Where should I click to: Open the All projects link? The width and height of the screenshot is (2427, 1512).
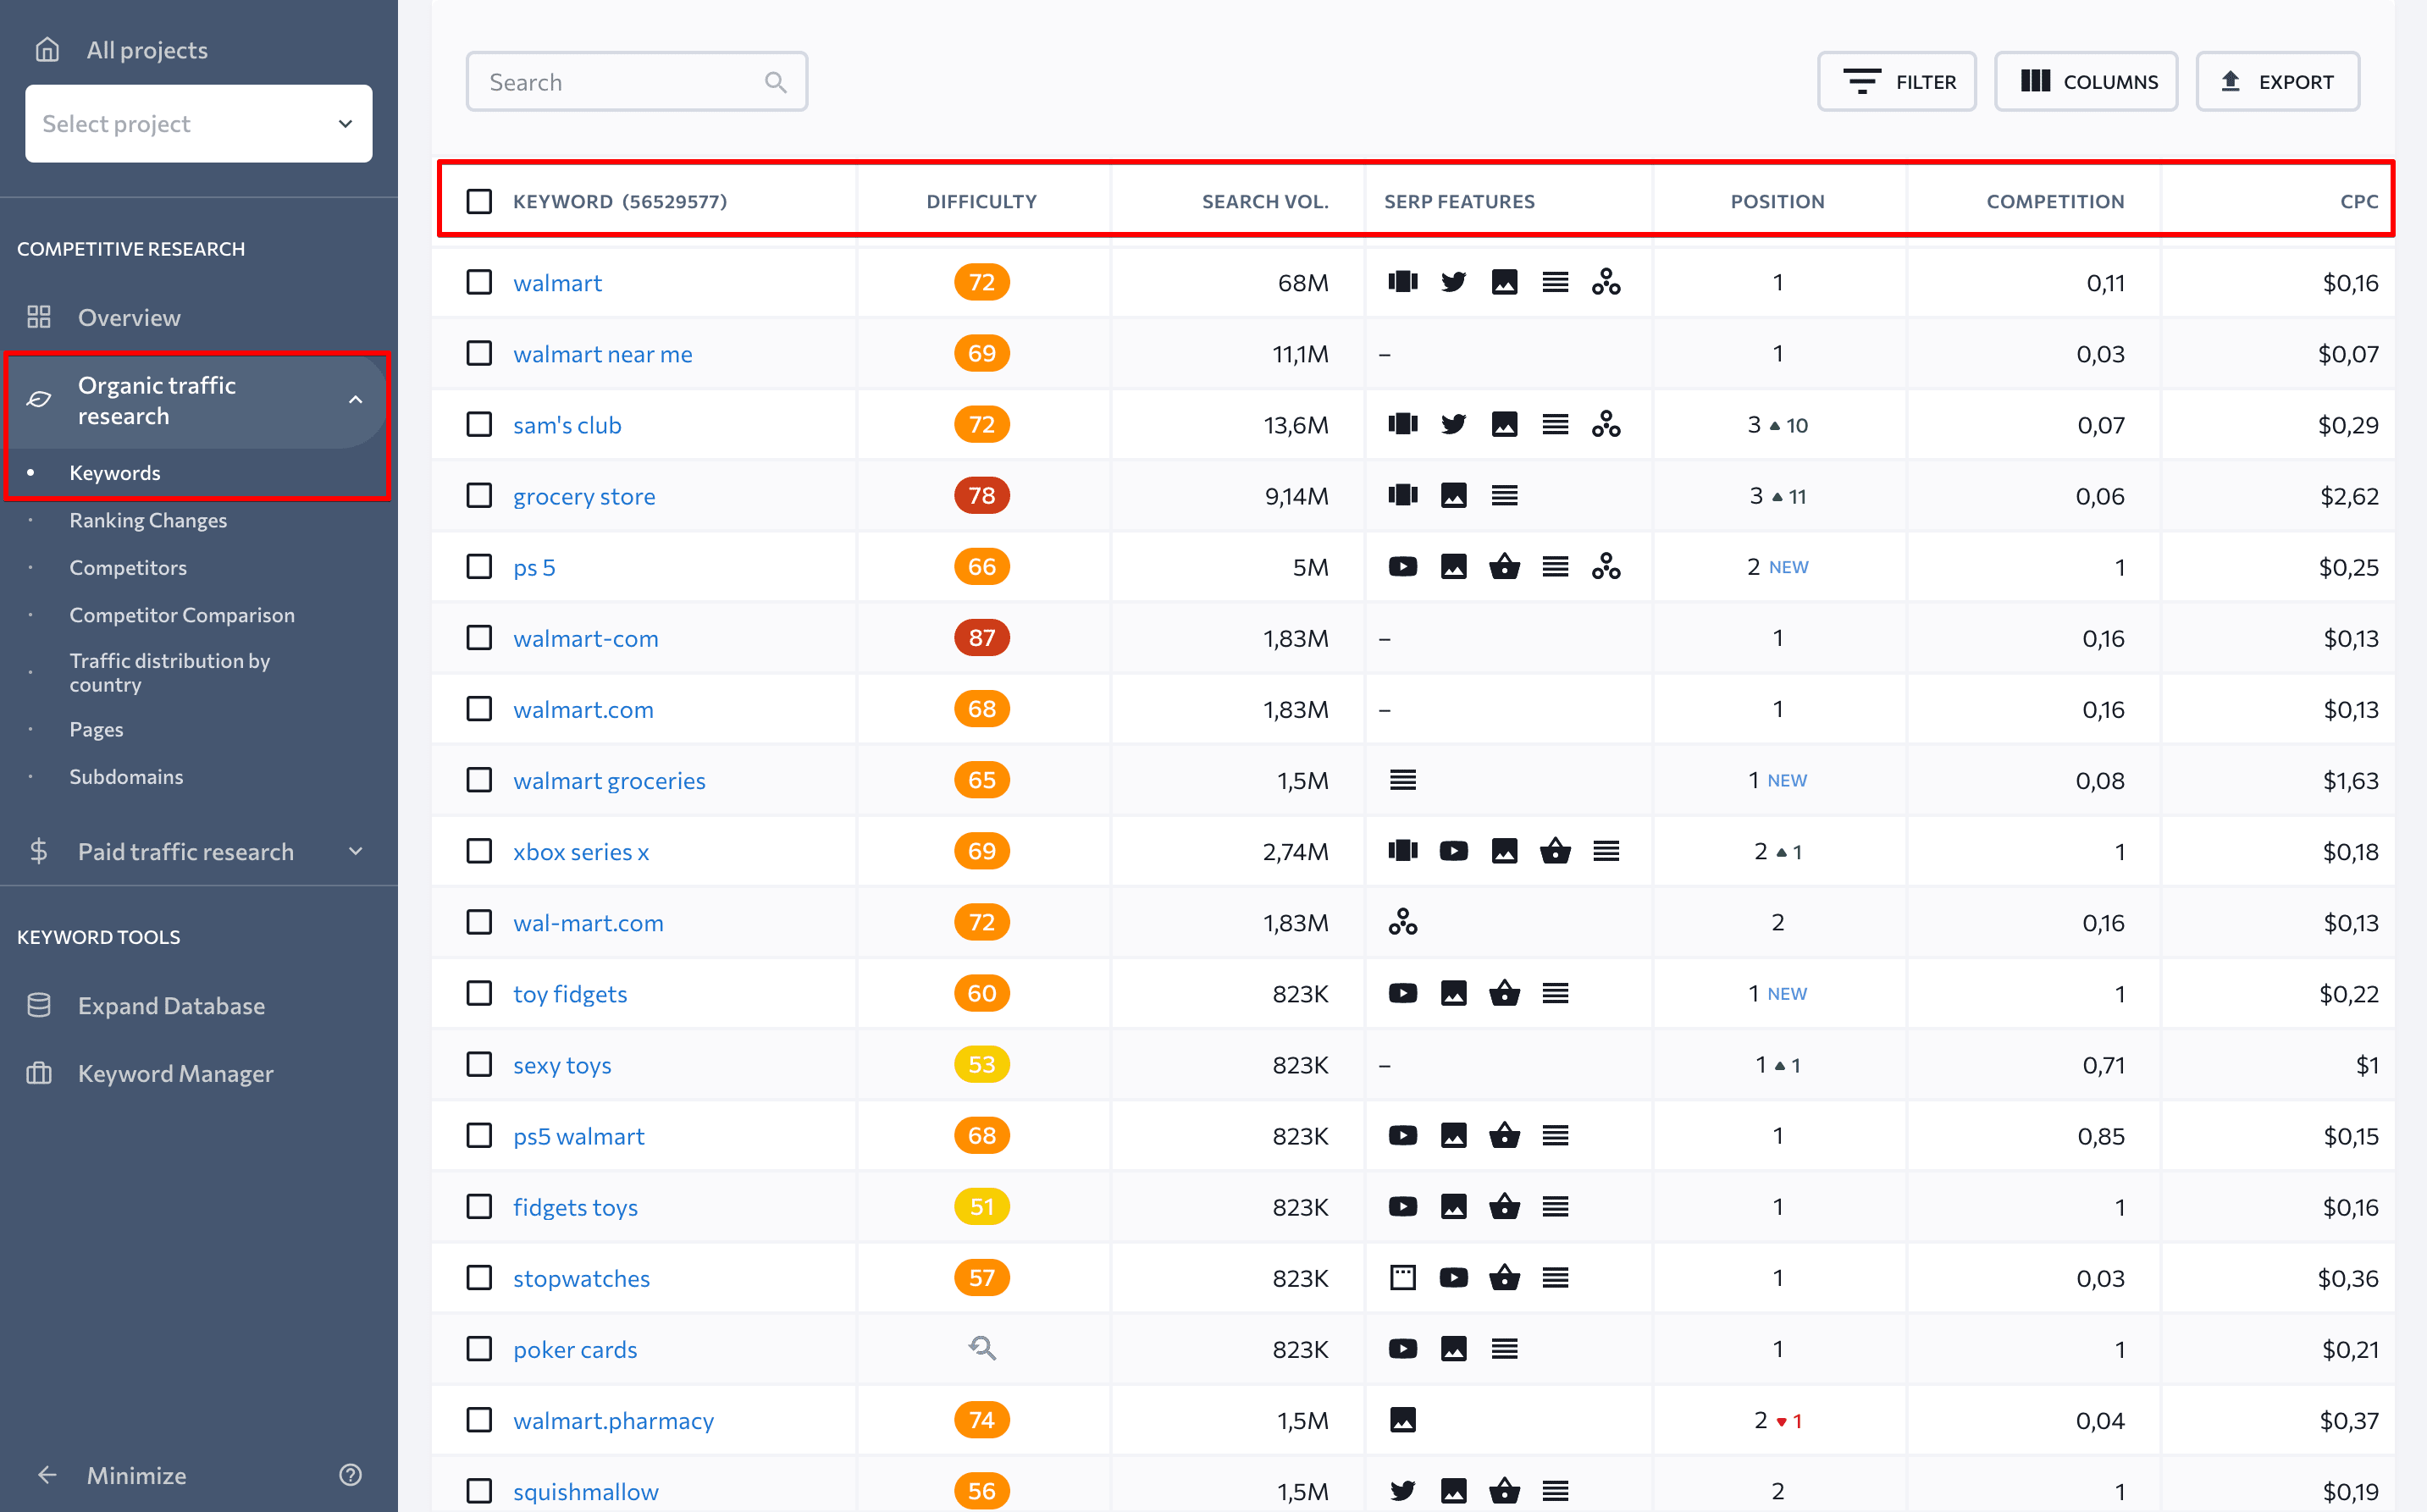tap(147, 49)
